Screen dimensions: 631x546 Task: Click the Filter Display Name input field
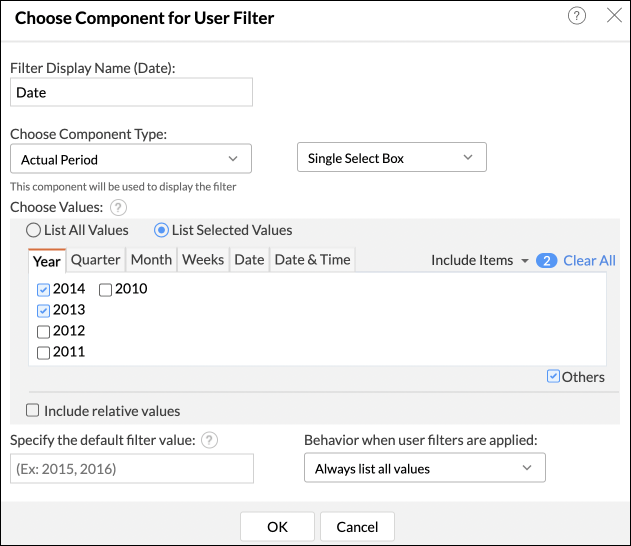[x=131, y=92]
